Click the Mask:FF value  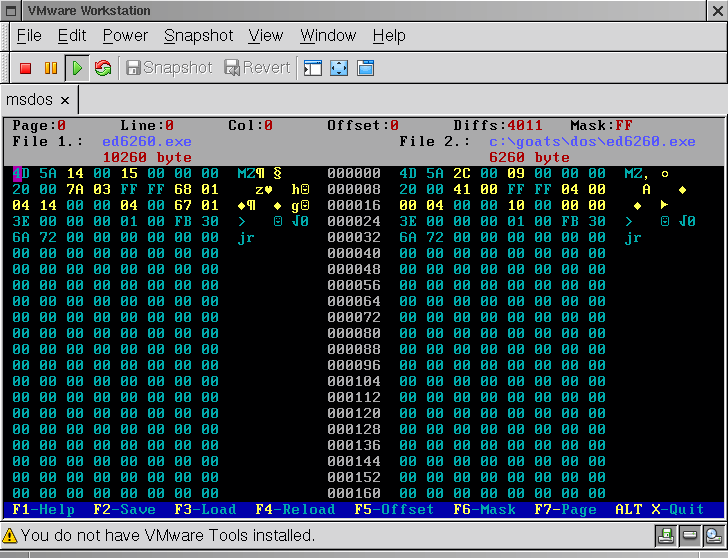[x=601, y=125]
